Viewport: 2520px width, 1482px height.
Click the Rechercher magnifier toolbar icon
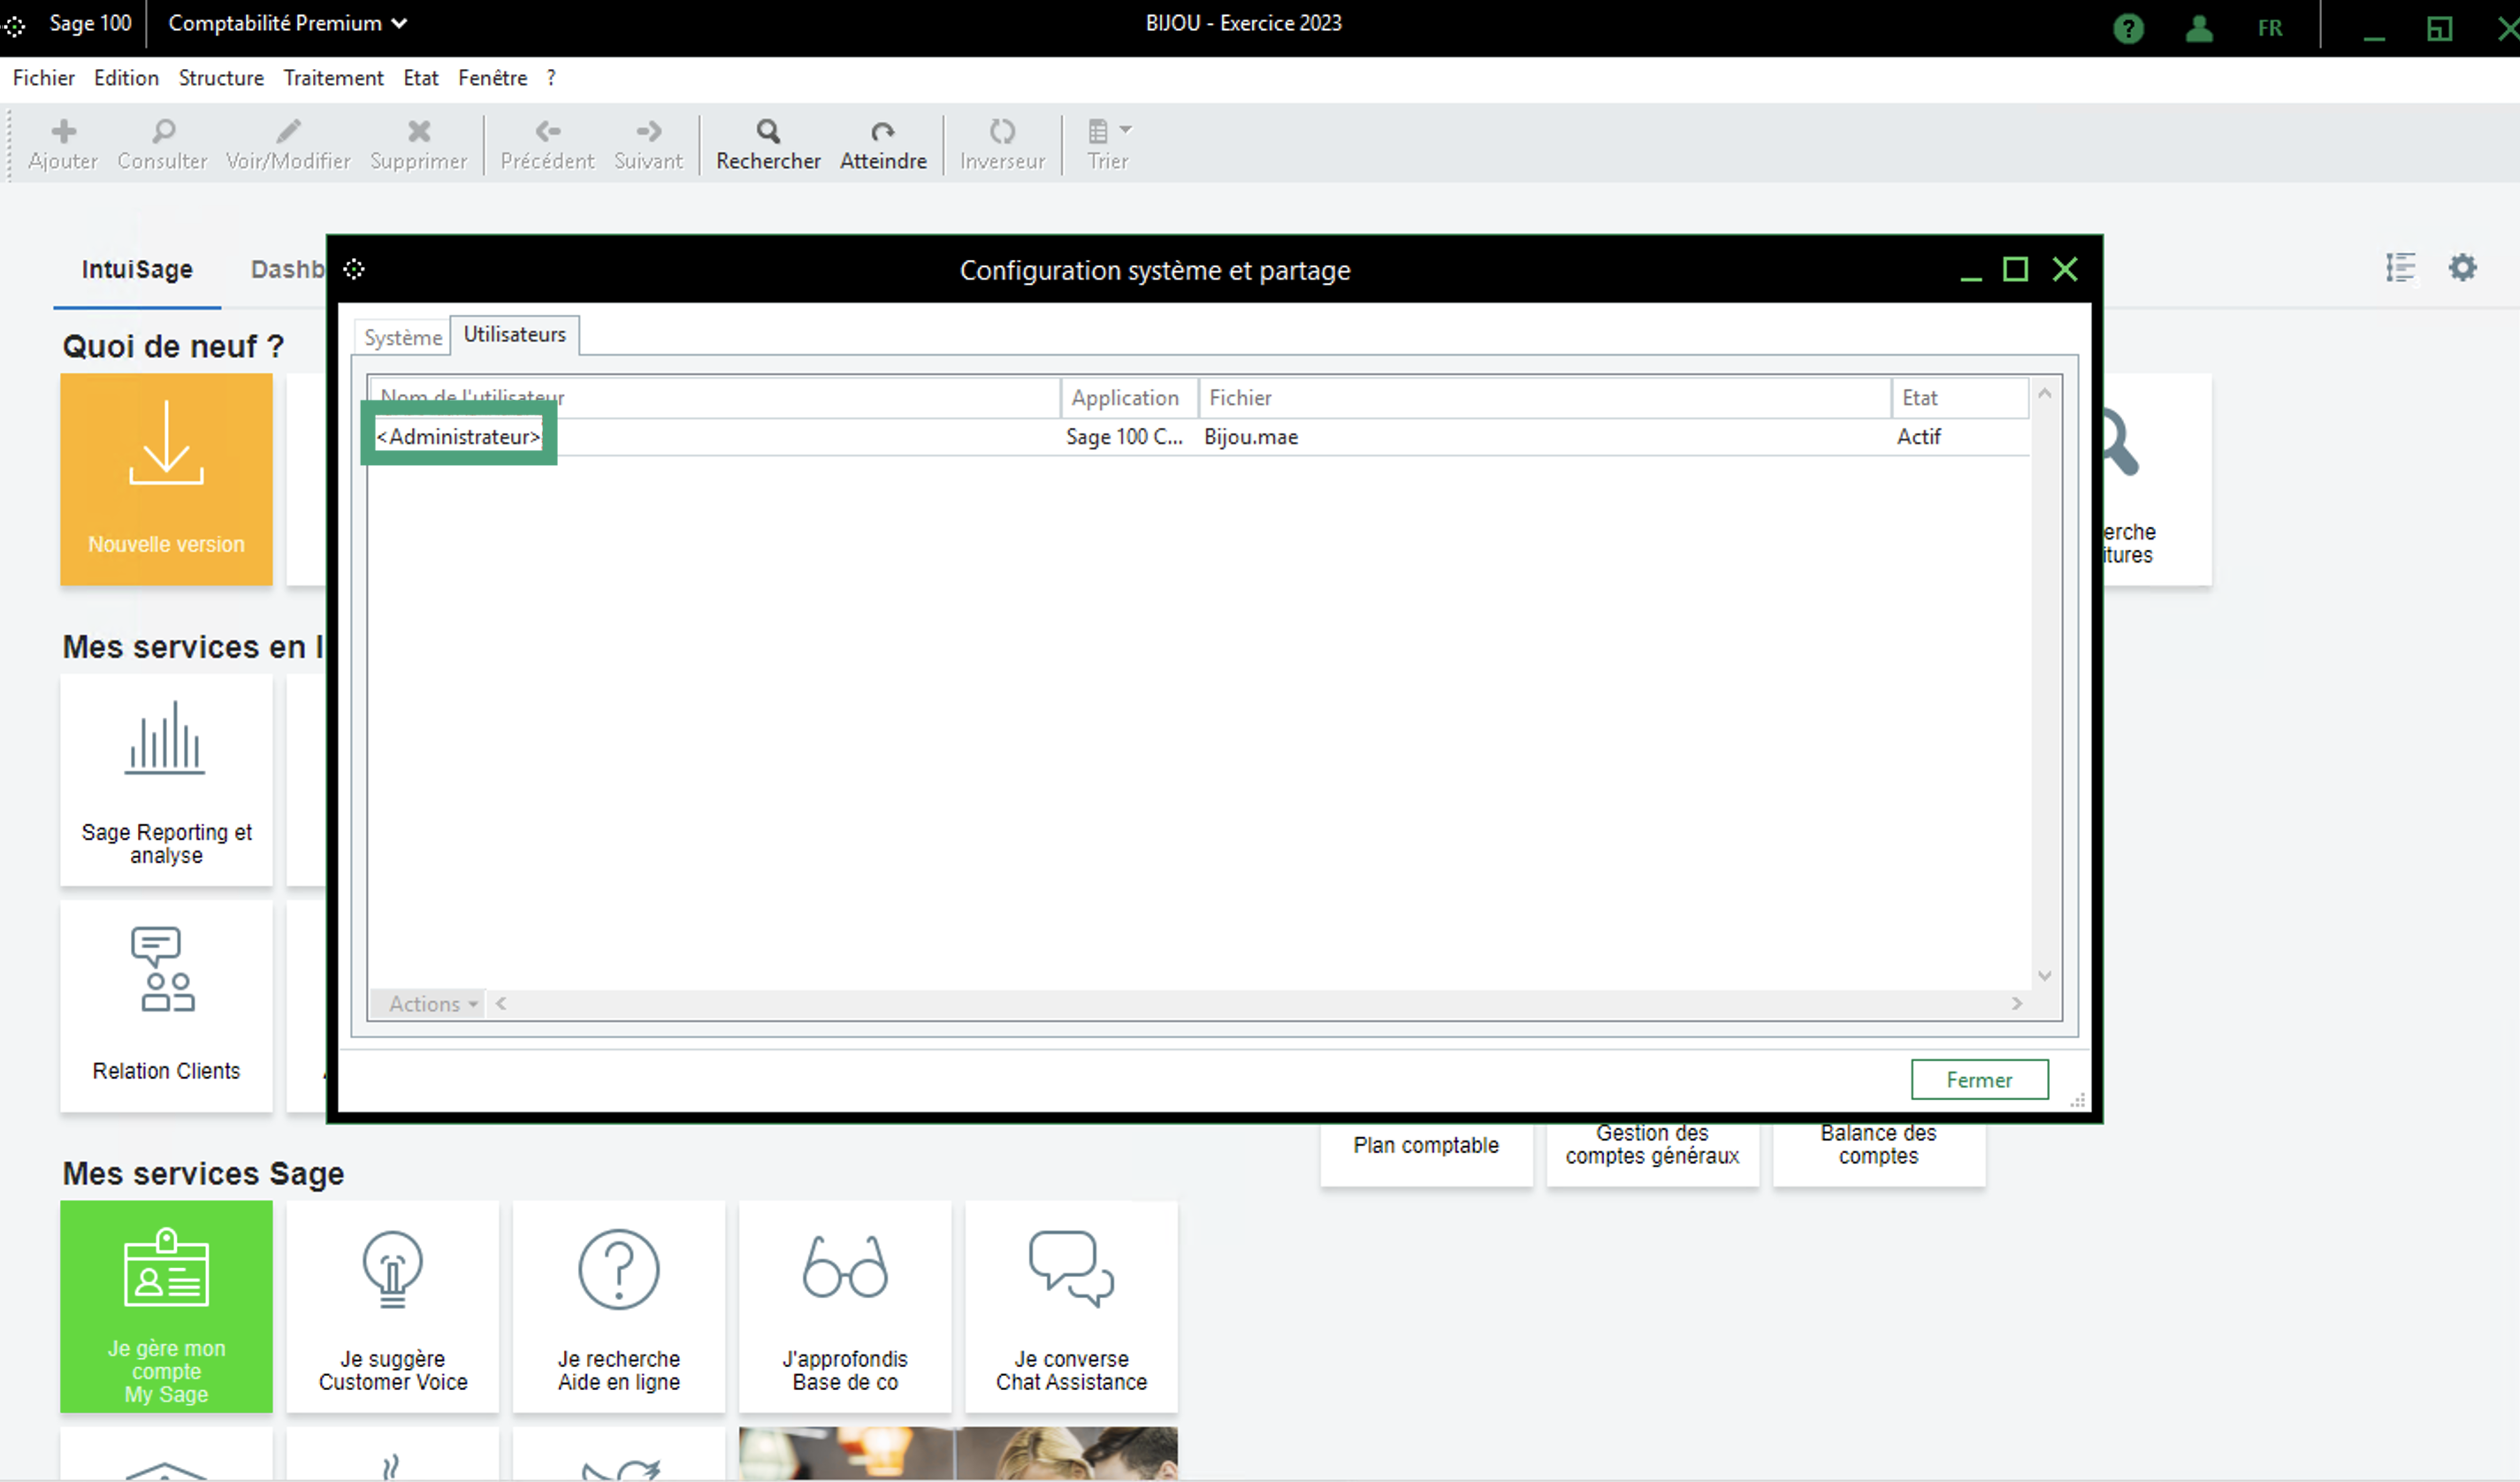767,132
